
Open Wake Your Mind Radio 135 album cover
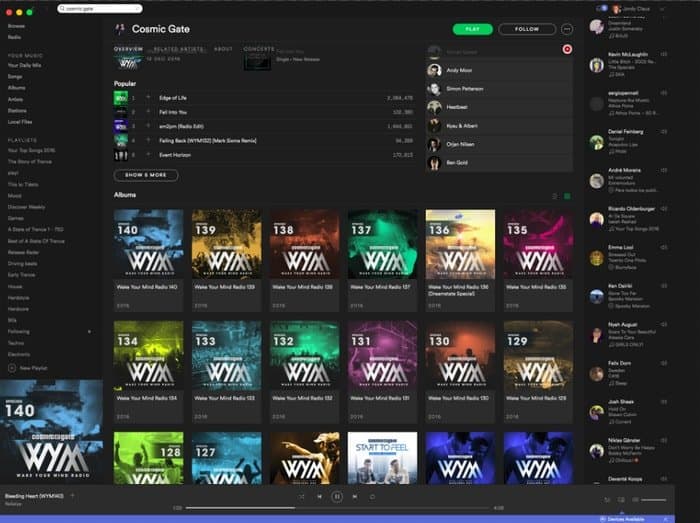[538, 244]
